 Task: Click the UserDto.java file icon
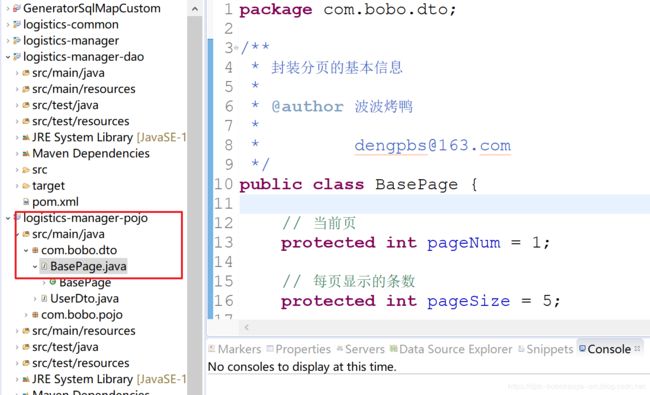pos(44,298)
